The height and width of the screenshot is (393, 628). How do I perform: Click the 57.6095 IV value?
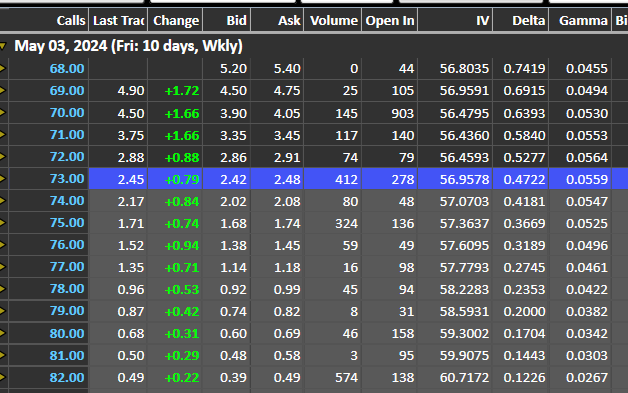coord(464,246)
